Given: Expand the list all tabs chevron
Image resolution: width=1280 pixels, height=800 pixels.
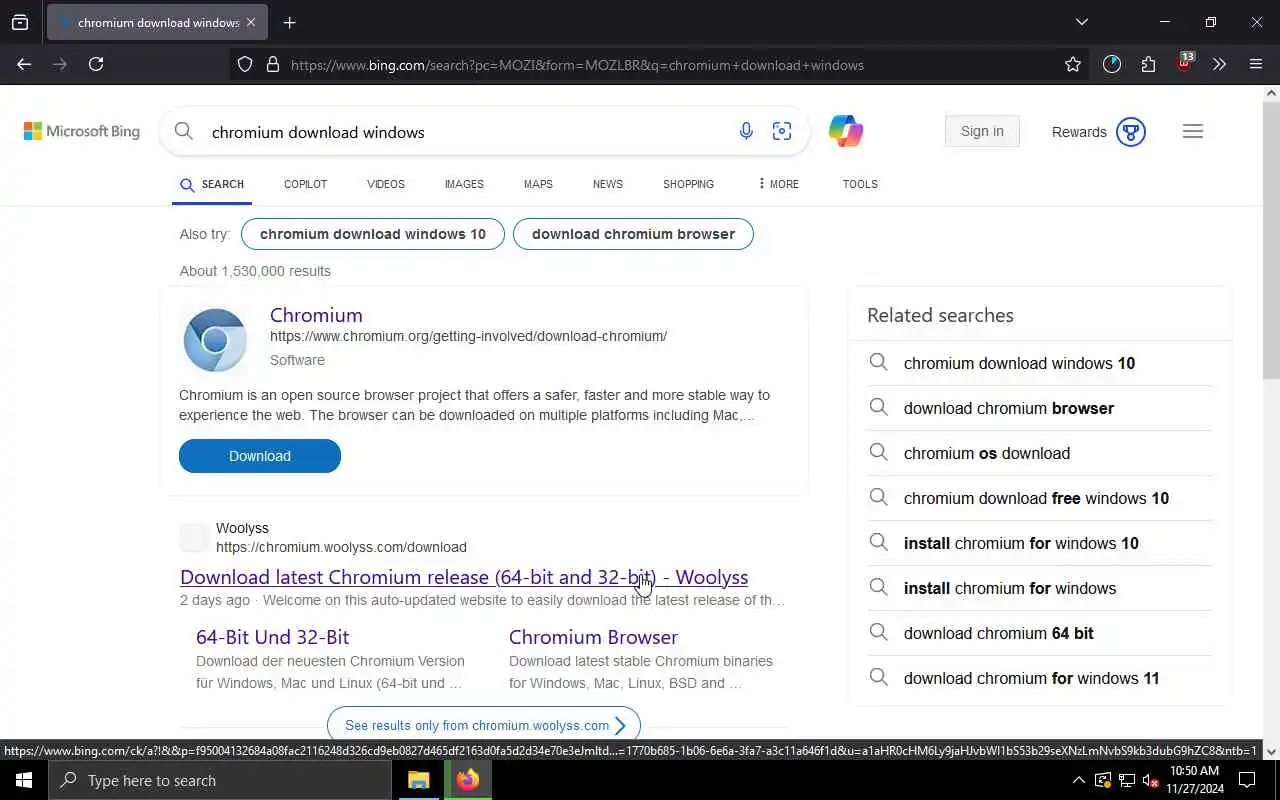Looking at the screenshot, I should coord(1081,22).
